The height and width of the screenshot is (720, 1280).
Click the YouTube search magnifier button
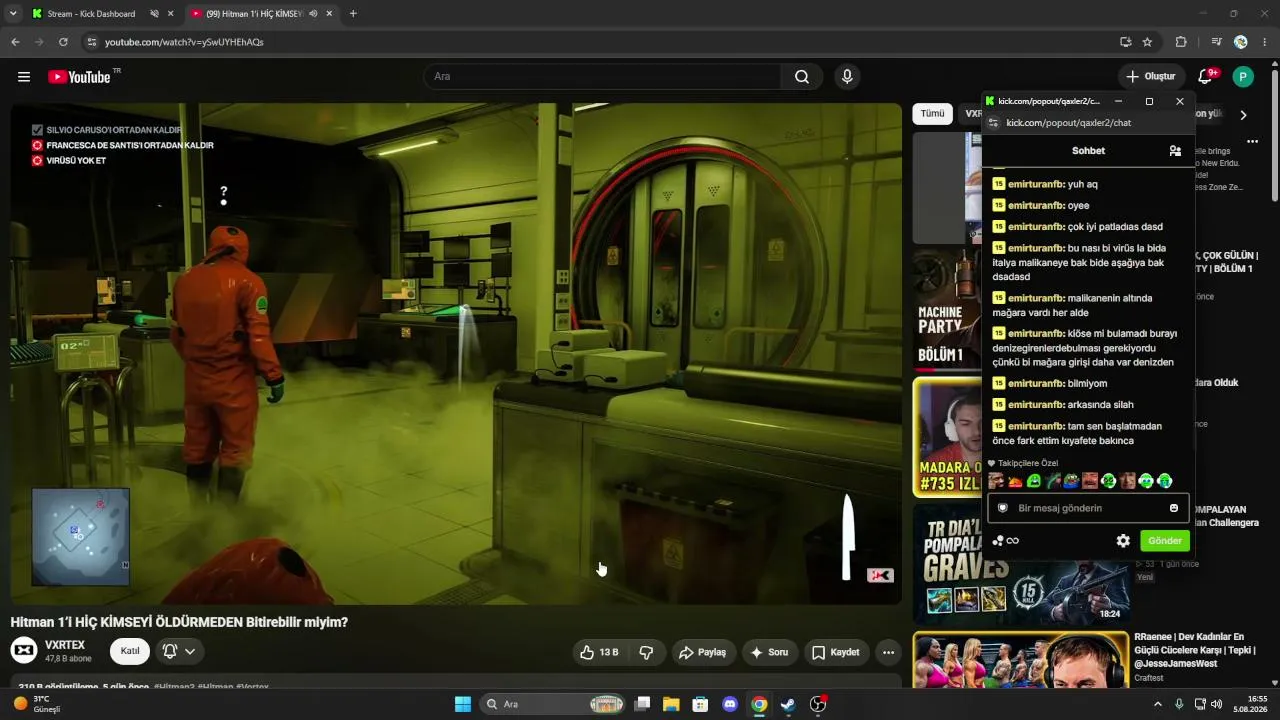point(802,77)
